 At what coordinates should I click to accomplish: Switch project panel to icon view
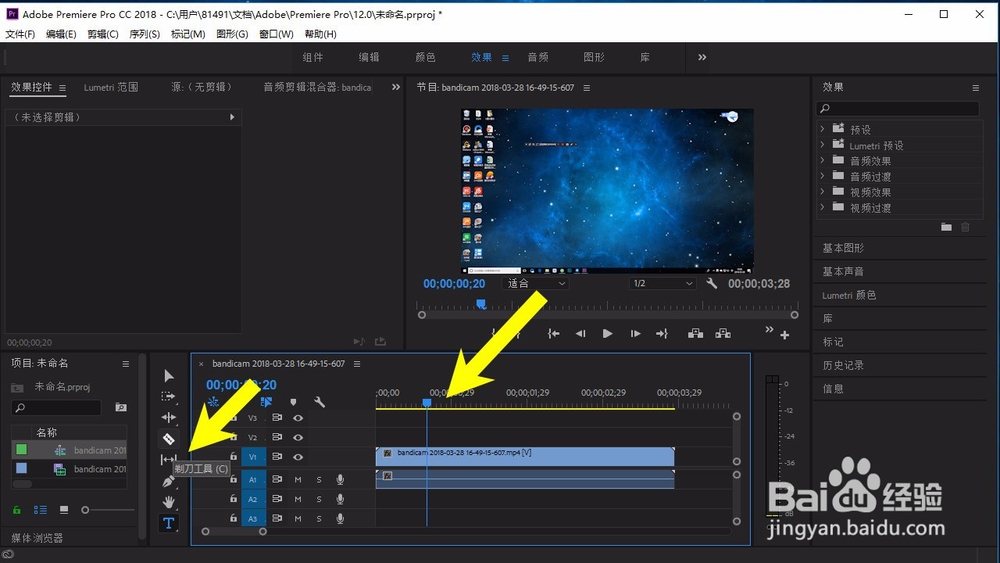tap(64, 510)
